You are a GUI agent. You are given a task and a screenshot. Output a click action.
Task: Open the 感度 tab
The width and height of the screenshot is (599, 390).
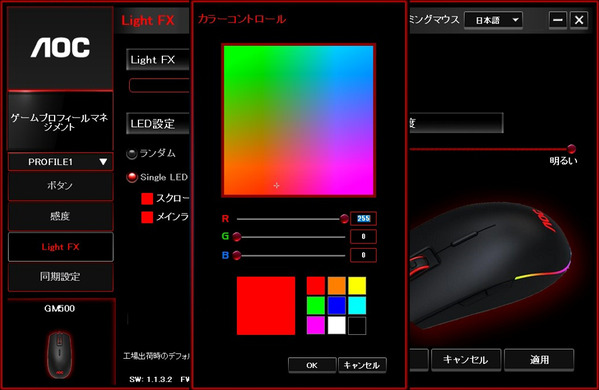pos(60,216)
